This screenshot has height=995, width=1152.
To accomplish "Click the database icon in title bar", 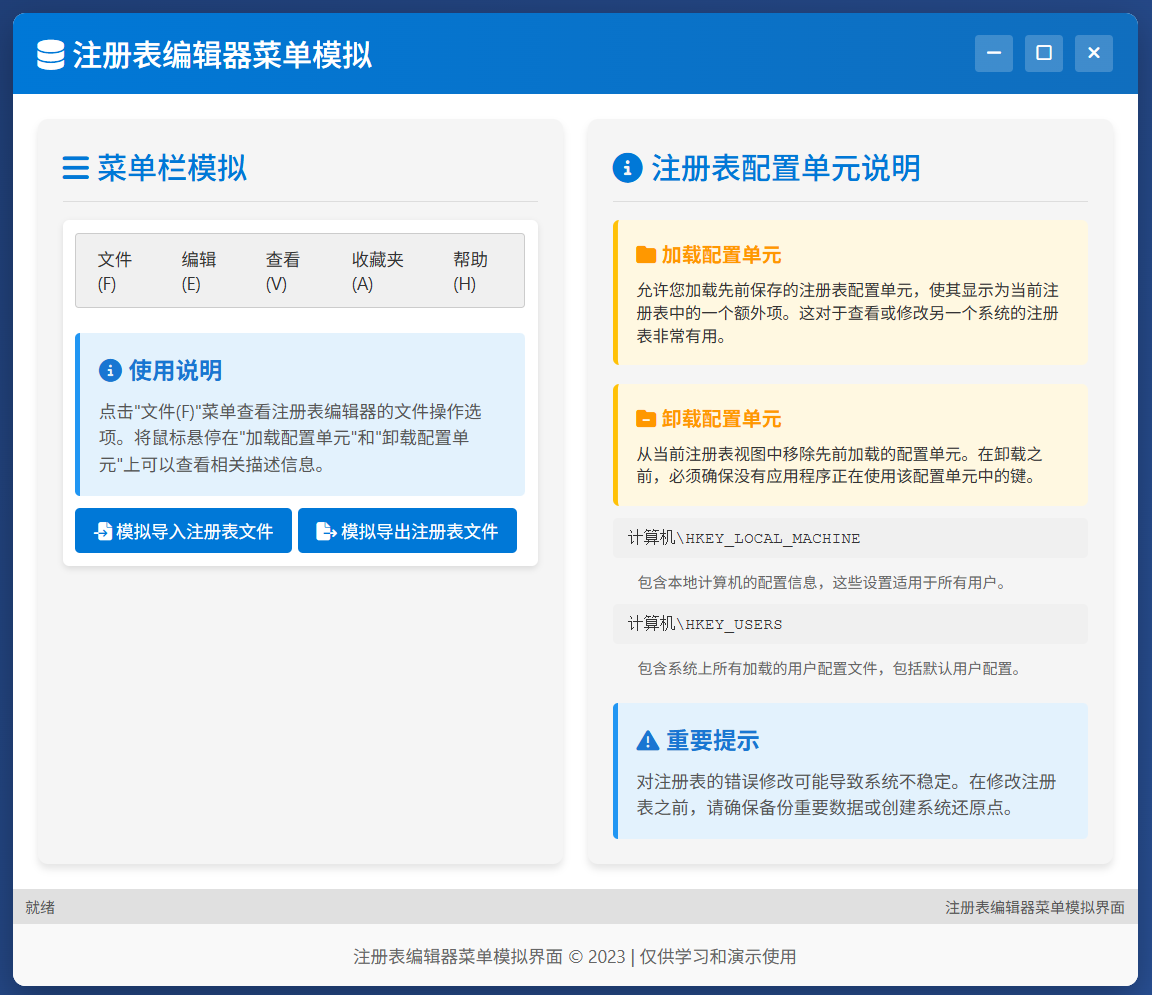I will (51, 55).
